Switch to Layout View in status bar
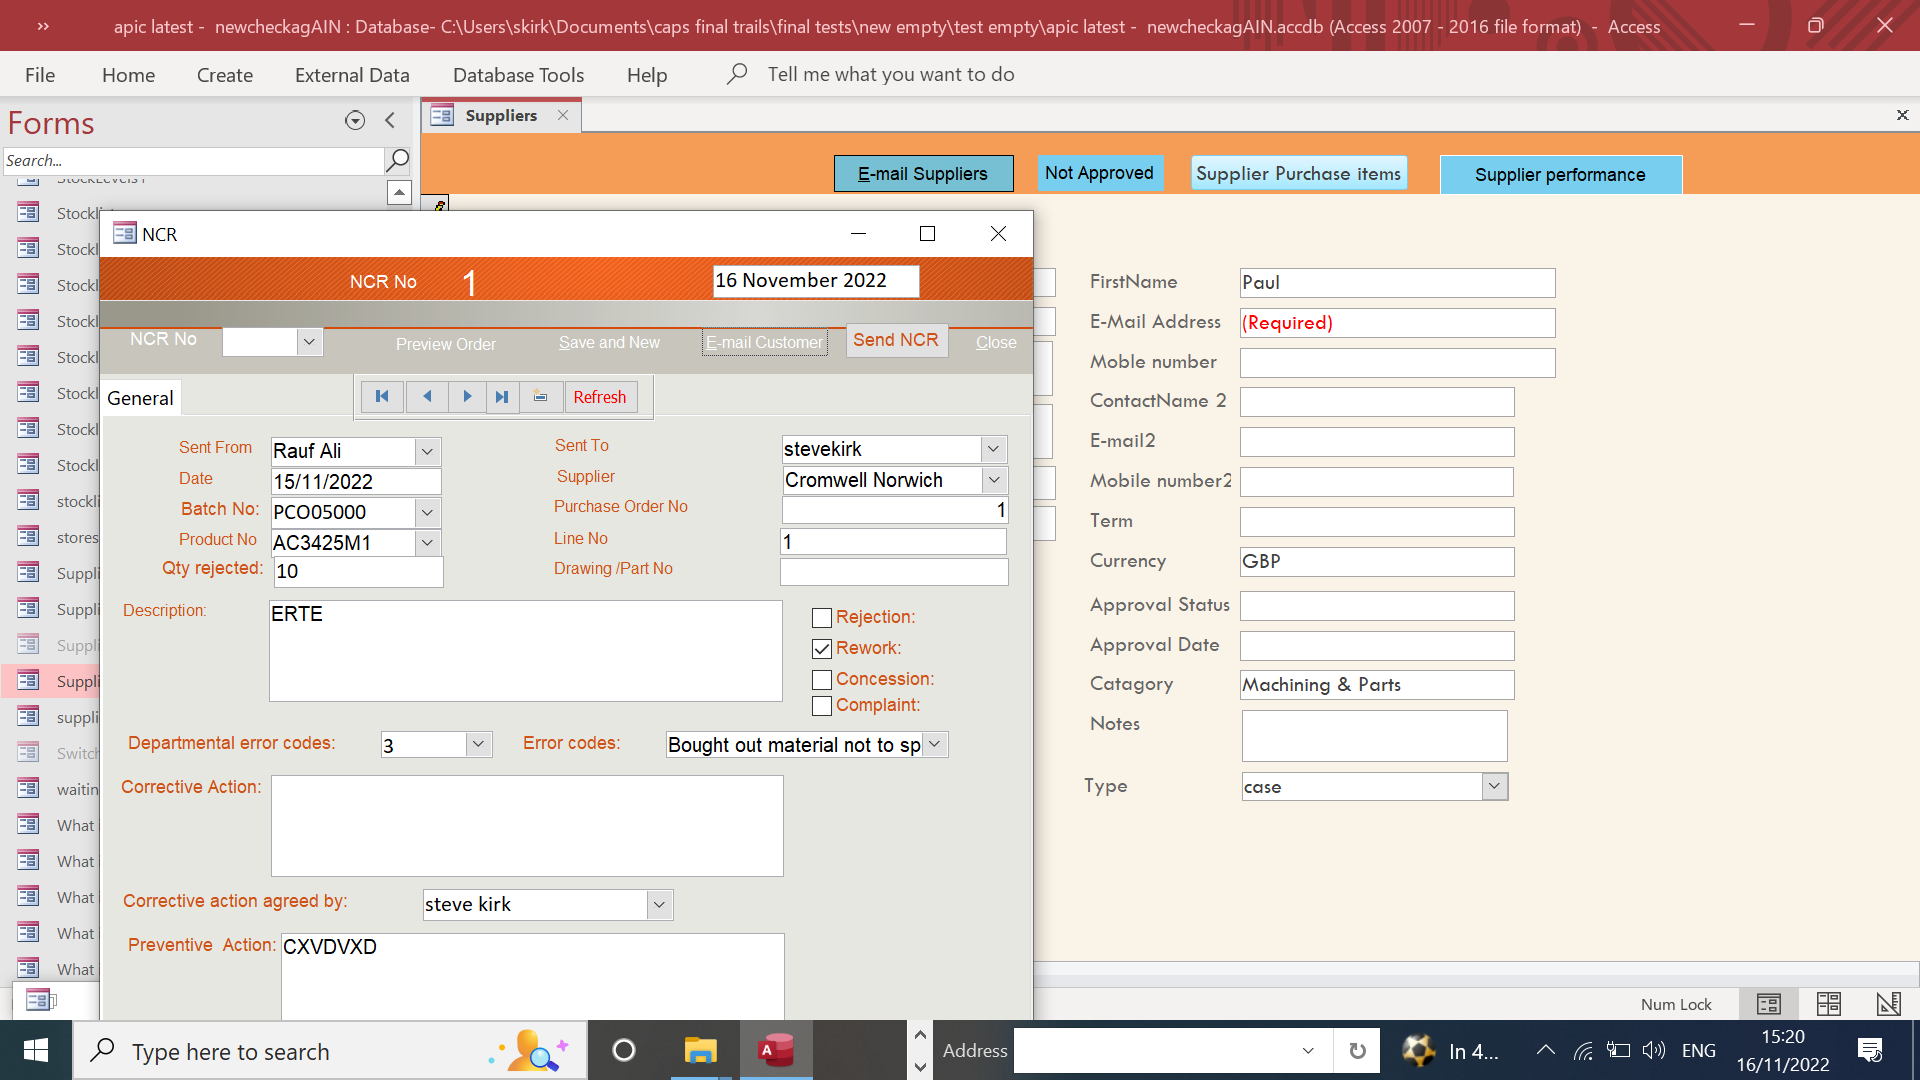Screen dimensions: 1920x1080 pyautogui.click(x=1828, y=1003)
